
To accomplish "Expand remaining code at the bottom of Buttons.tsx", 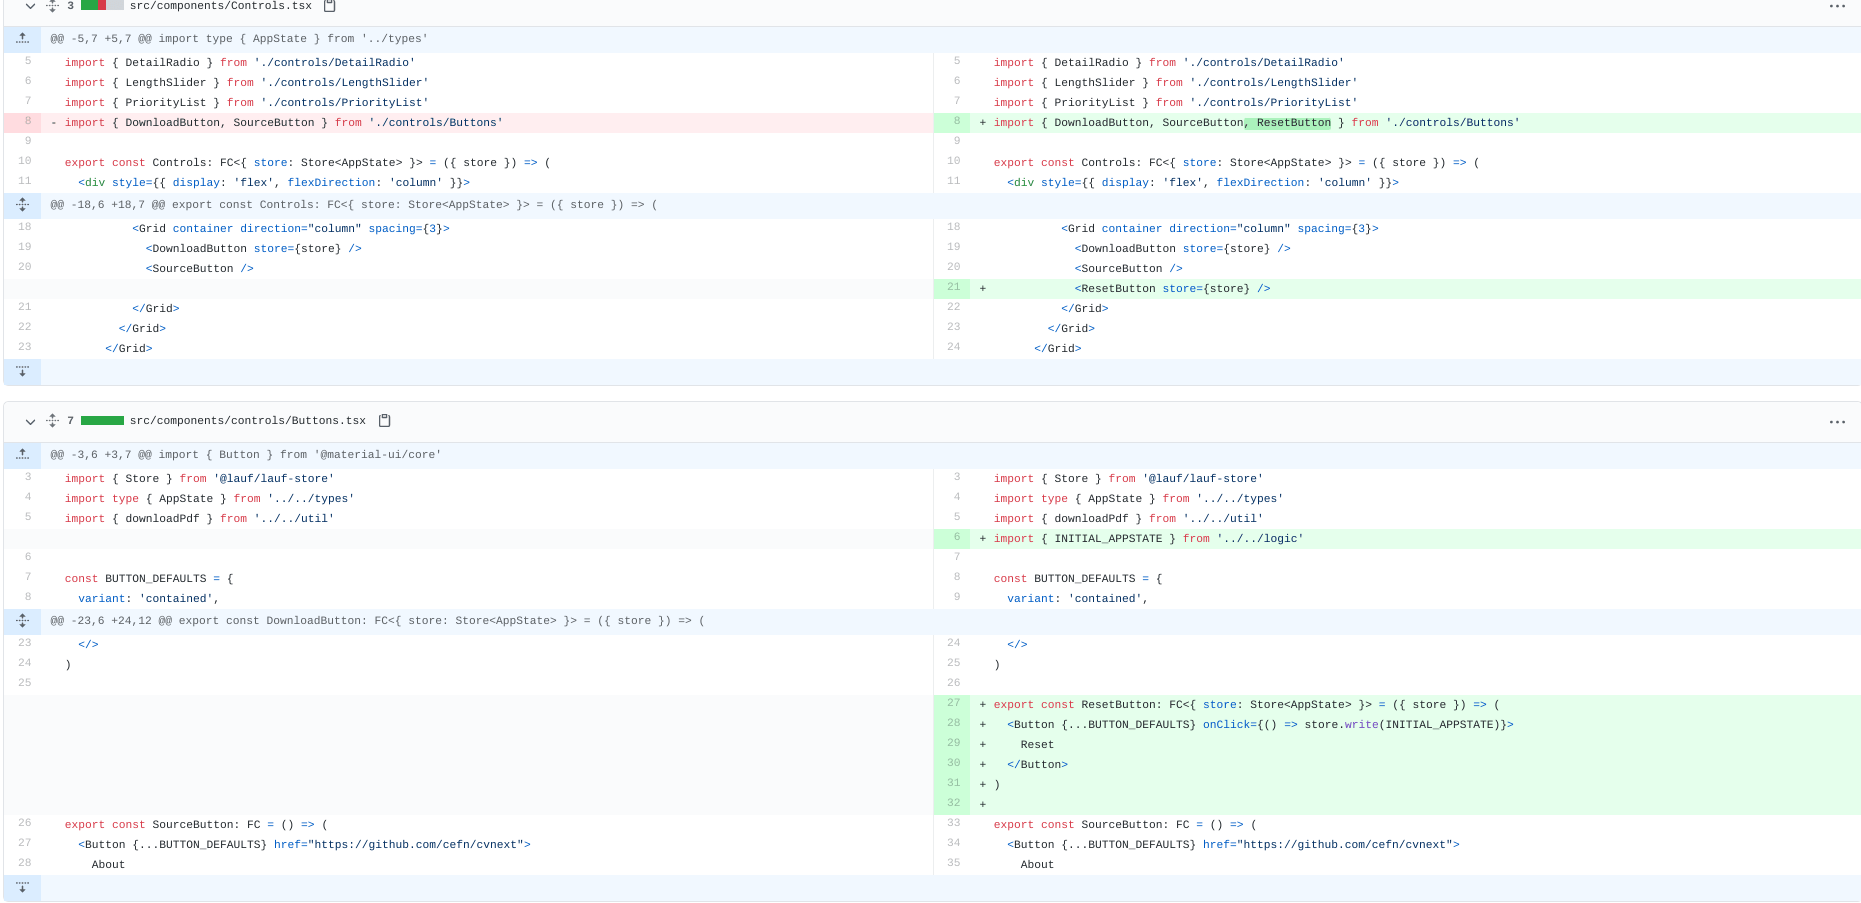I will pyautogui.click(x=22, y=888).
